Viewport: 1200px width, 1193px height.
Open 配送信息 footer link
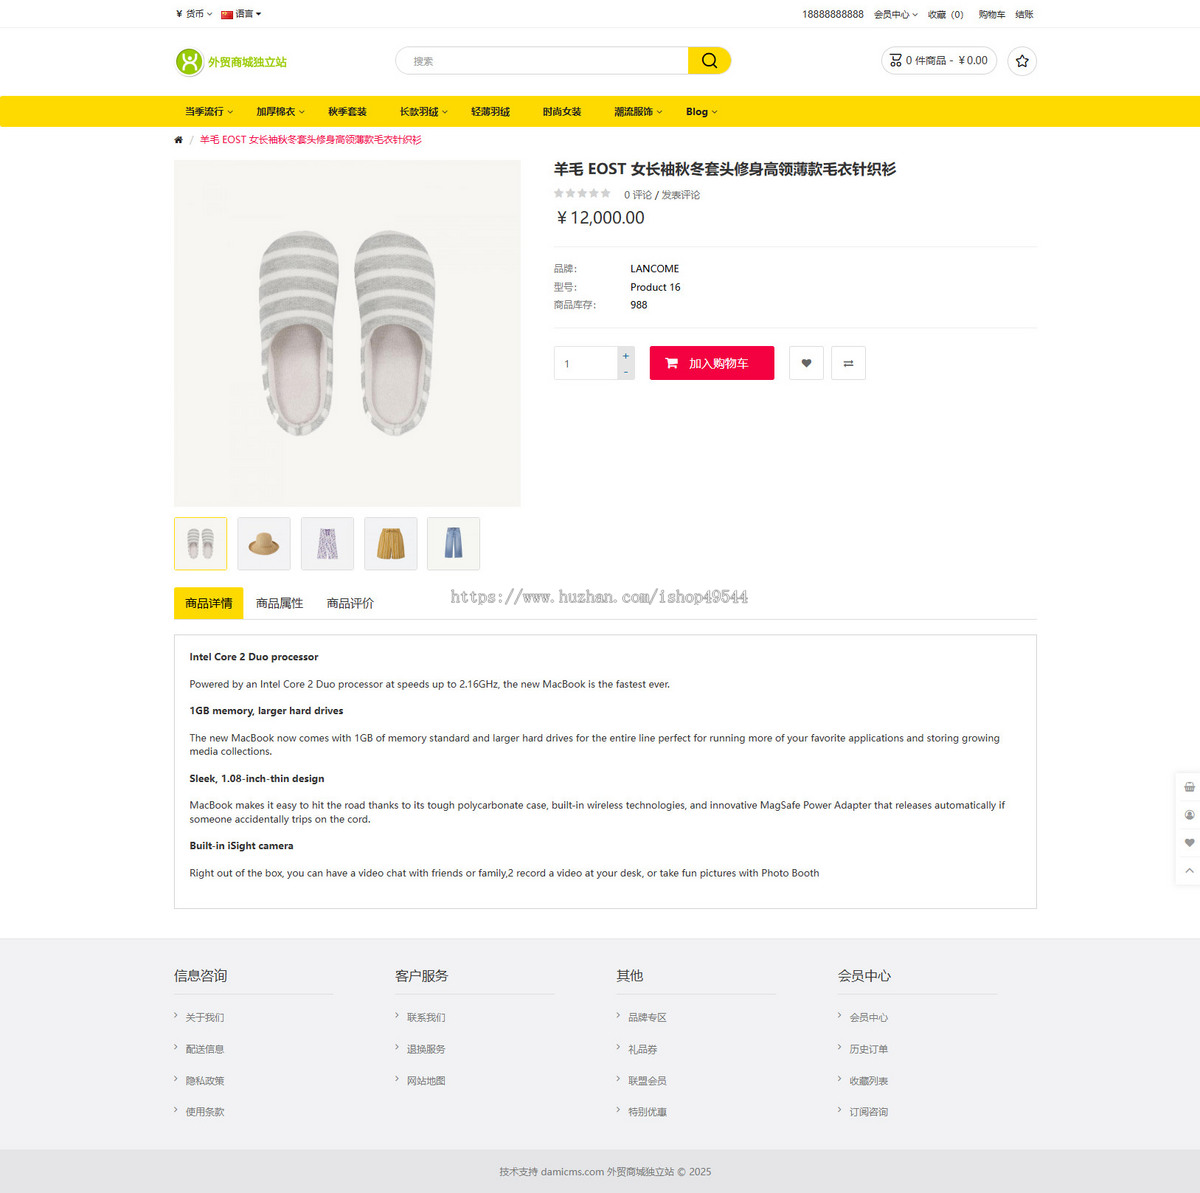[x=204, y=1049]
